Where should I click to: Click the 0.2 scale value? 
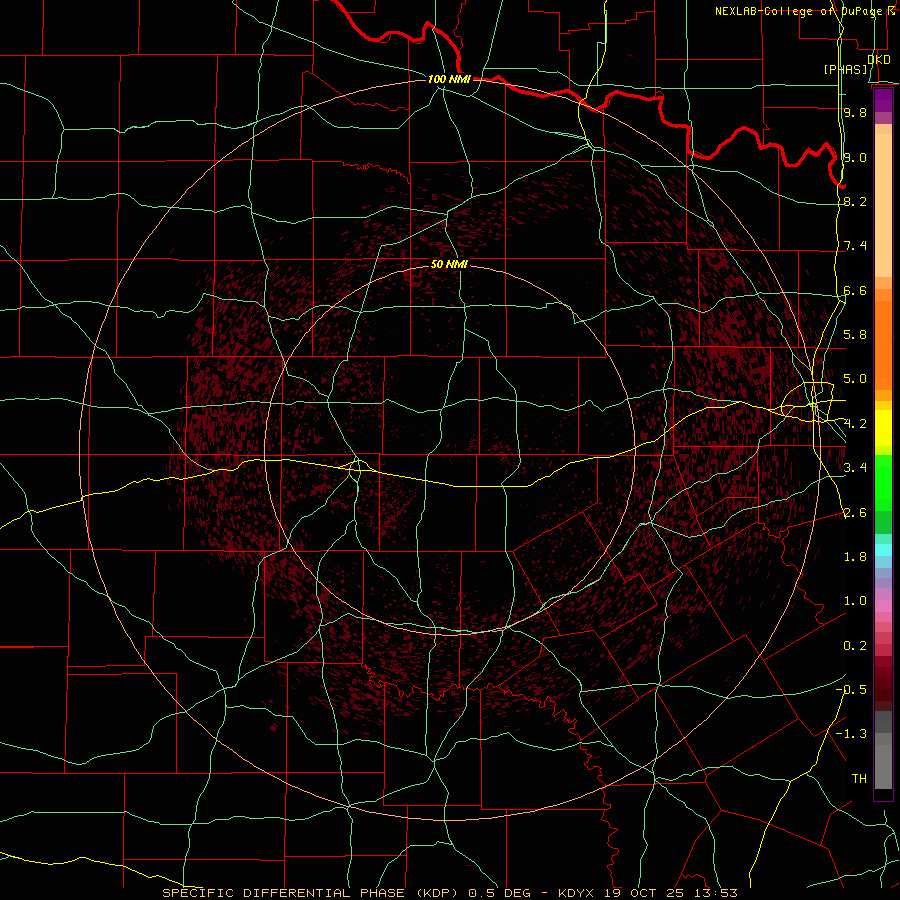855,645
